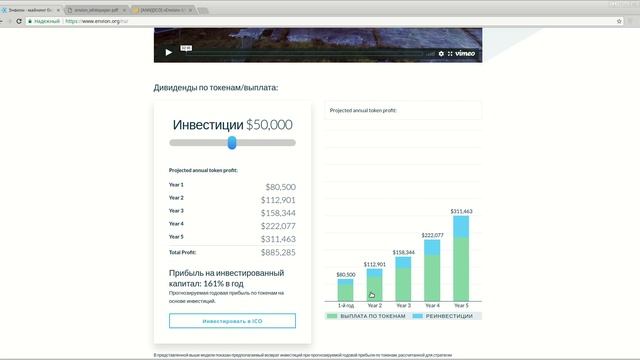Close the third browser tab
This screenshot has height=360, width=640.
[x=190, y=10]
